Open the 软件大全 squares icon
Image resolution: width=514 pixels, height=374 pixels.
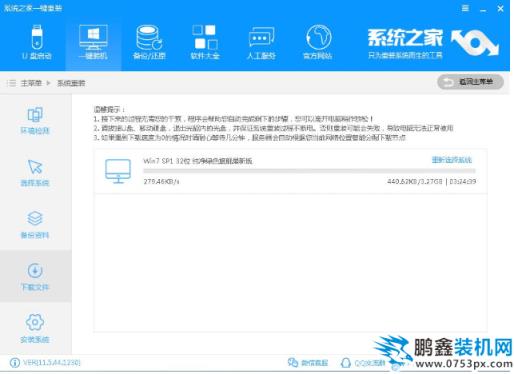[205, 42]
